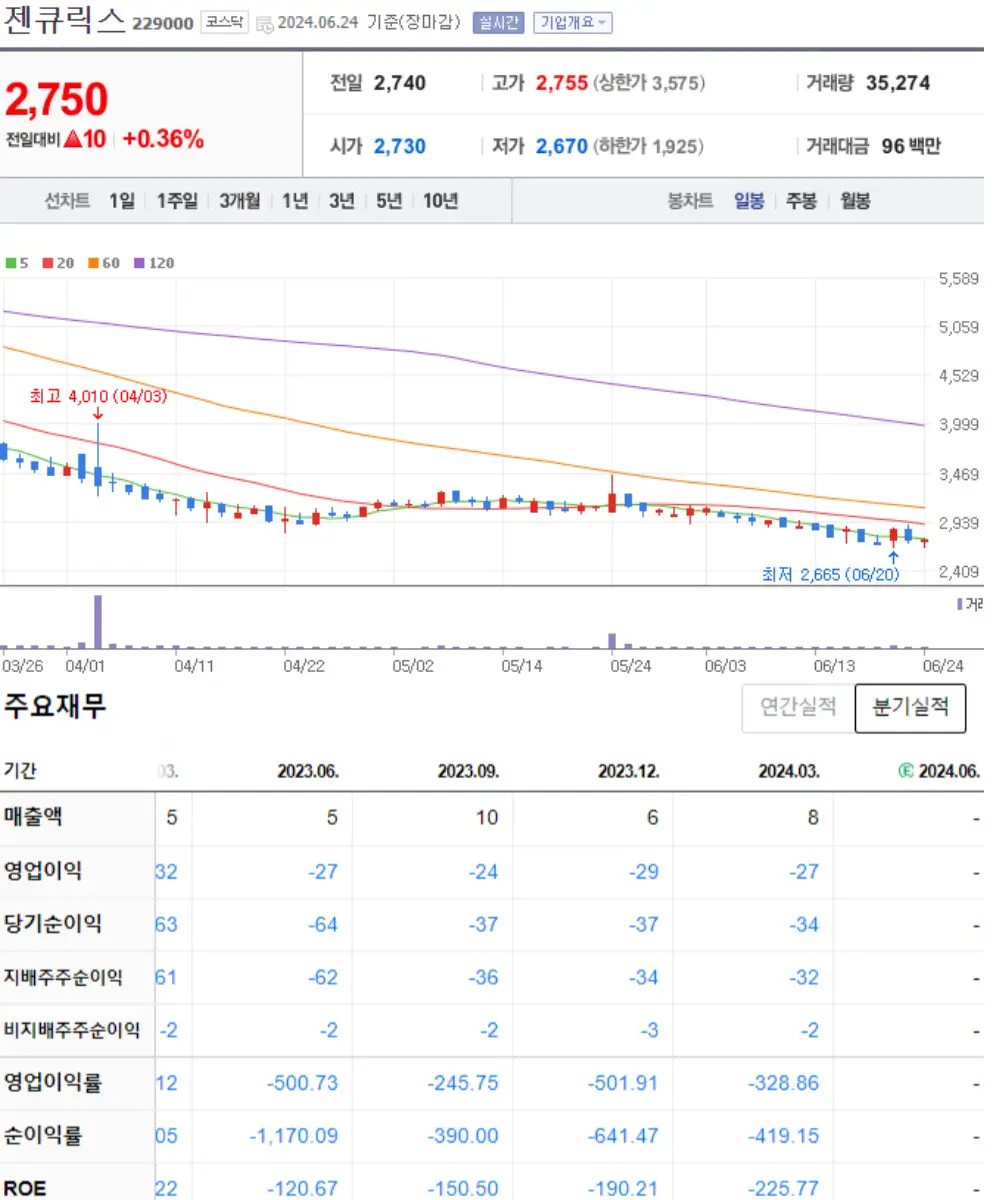Click the volume bar at 05/24

pos(612,641)
